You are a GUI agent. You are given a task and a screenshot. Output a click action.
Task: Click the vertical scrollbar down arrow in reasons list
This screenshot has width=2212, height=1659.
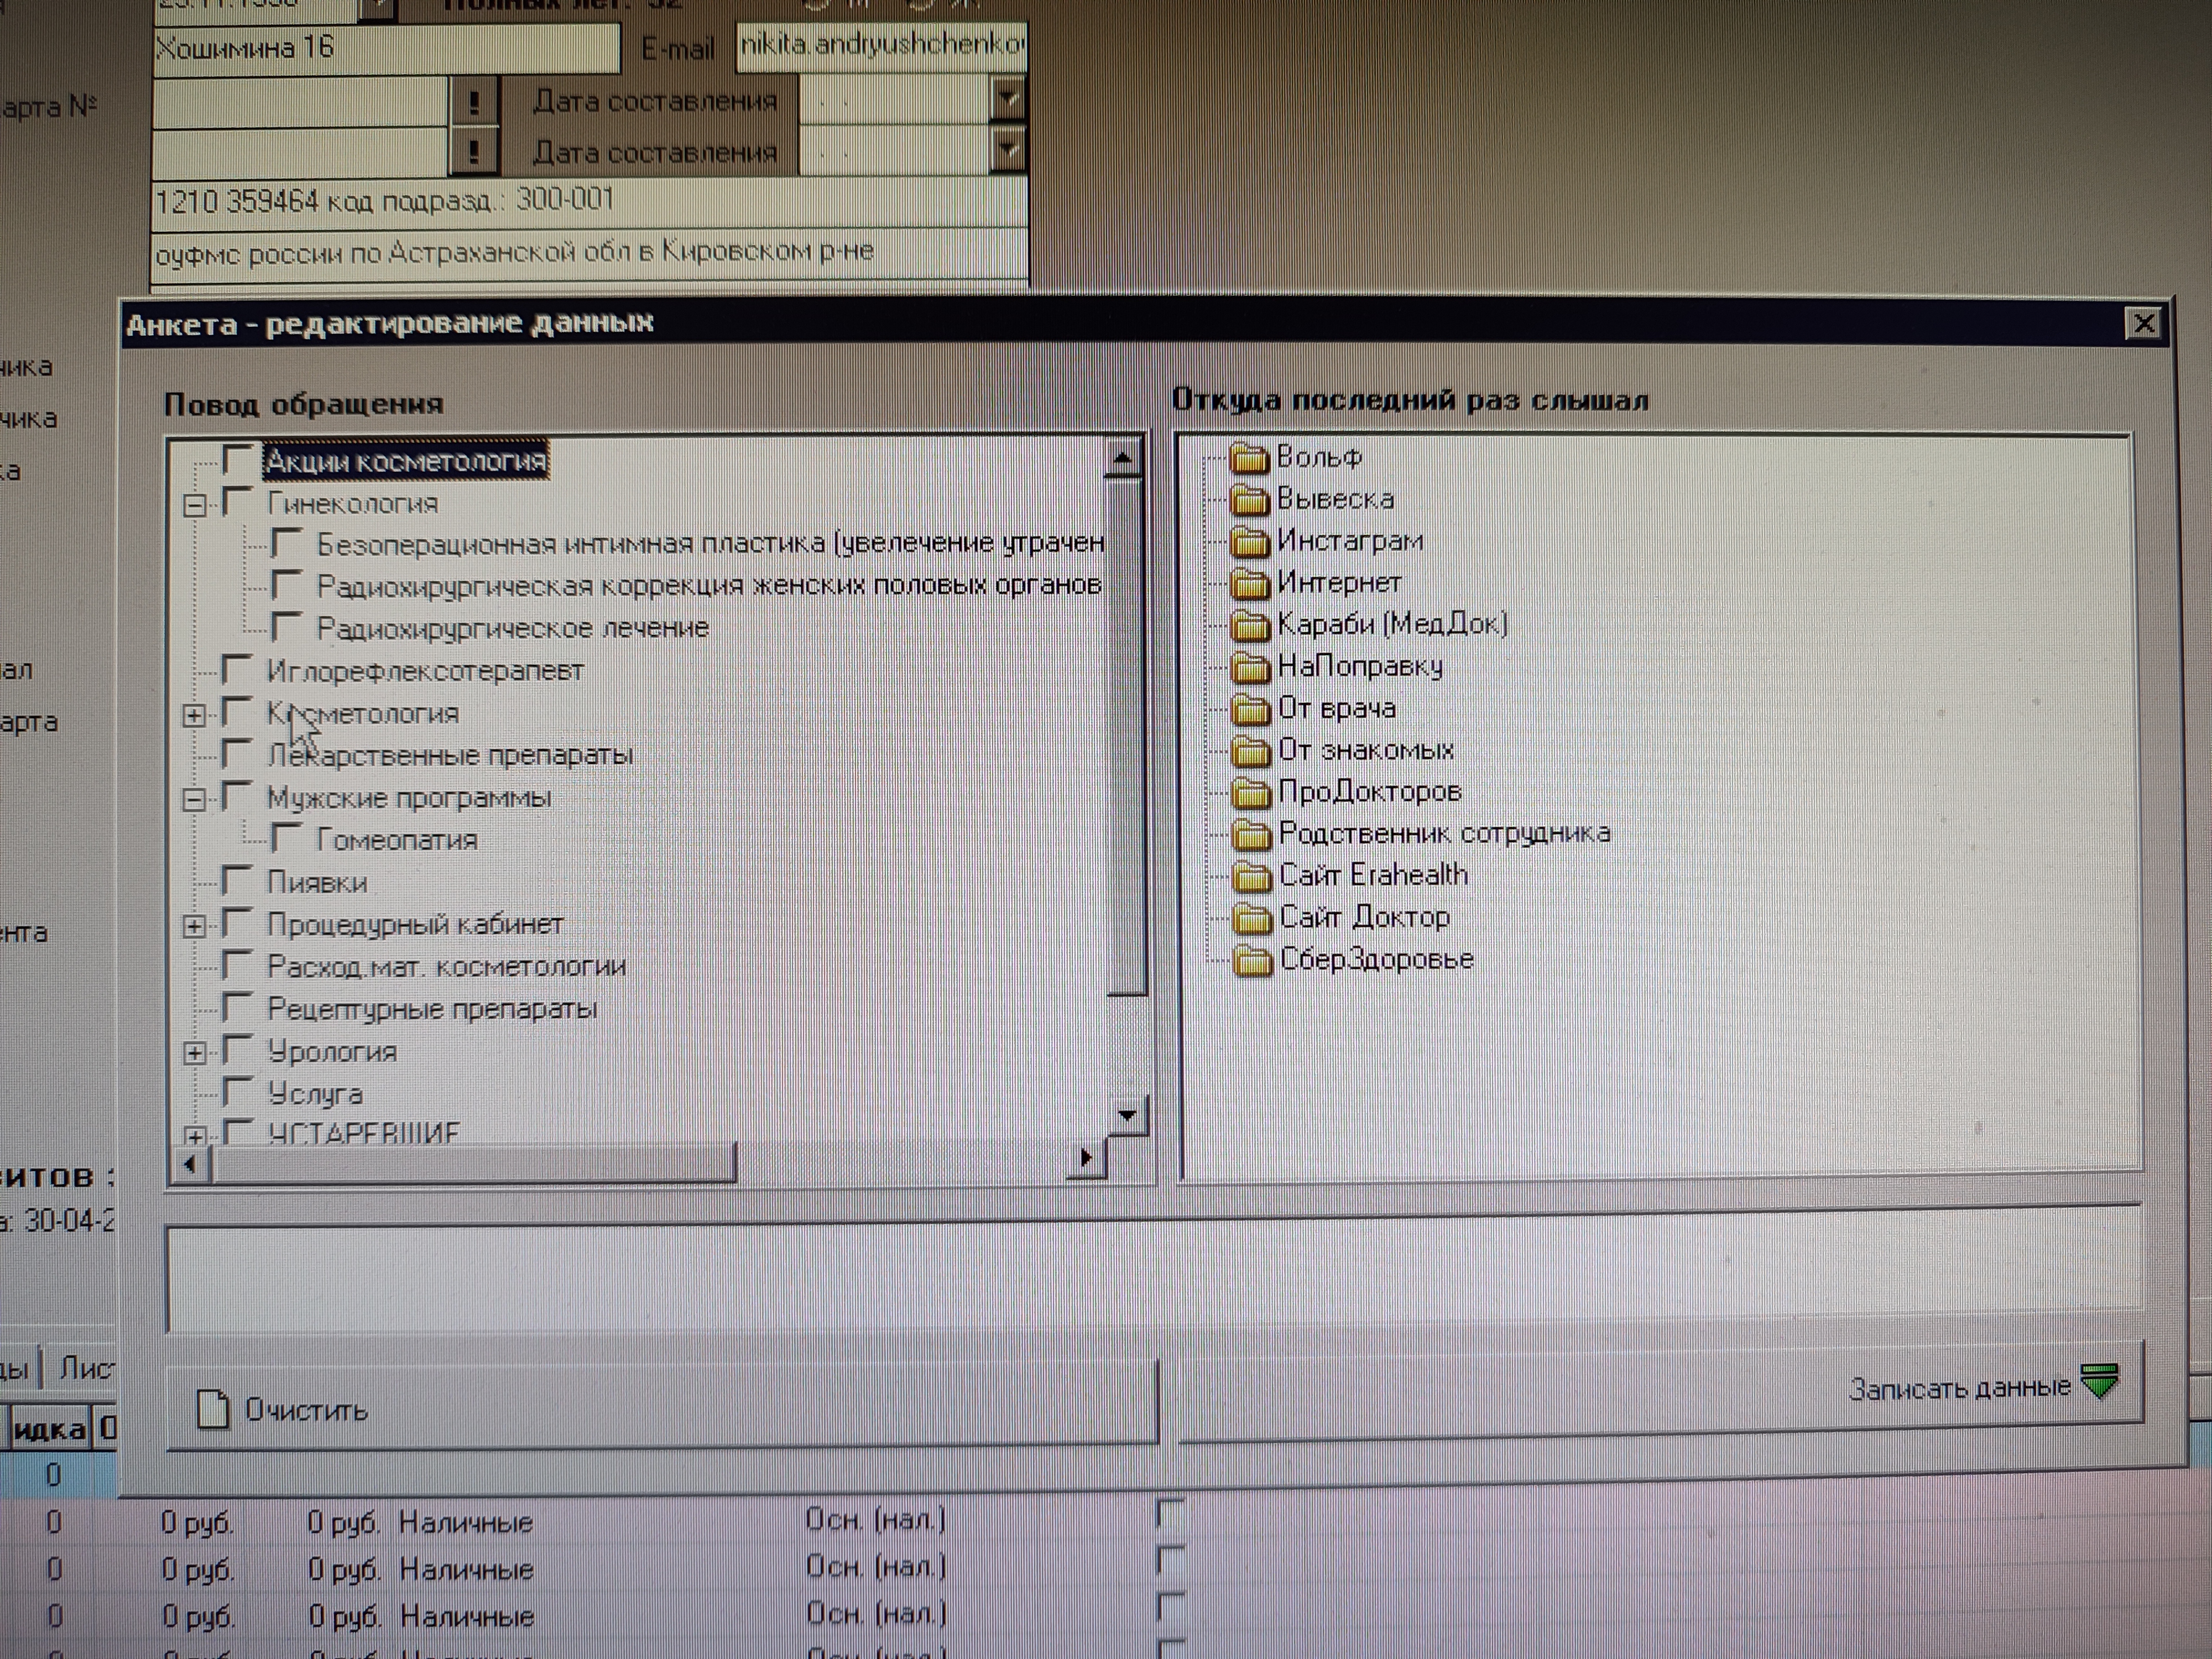point(1127,1115)
